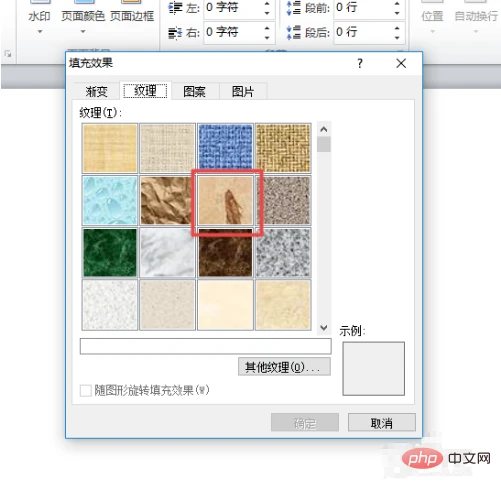This screenshot has height=491, width=501.
Task: Open the 图片 picture tab
Action: (x=243, y=91)
